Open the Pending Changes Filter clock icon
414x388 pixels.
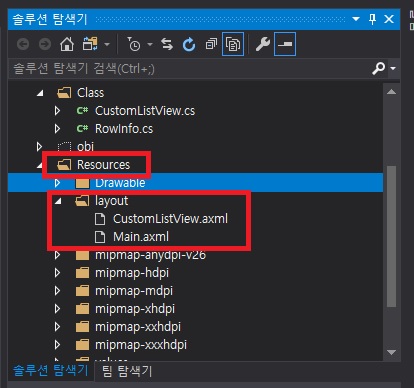click(134, 44)
